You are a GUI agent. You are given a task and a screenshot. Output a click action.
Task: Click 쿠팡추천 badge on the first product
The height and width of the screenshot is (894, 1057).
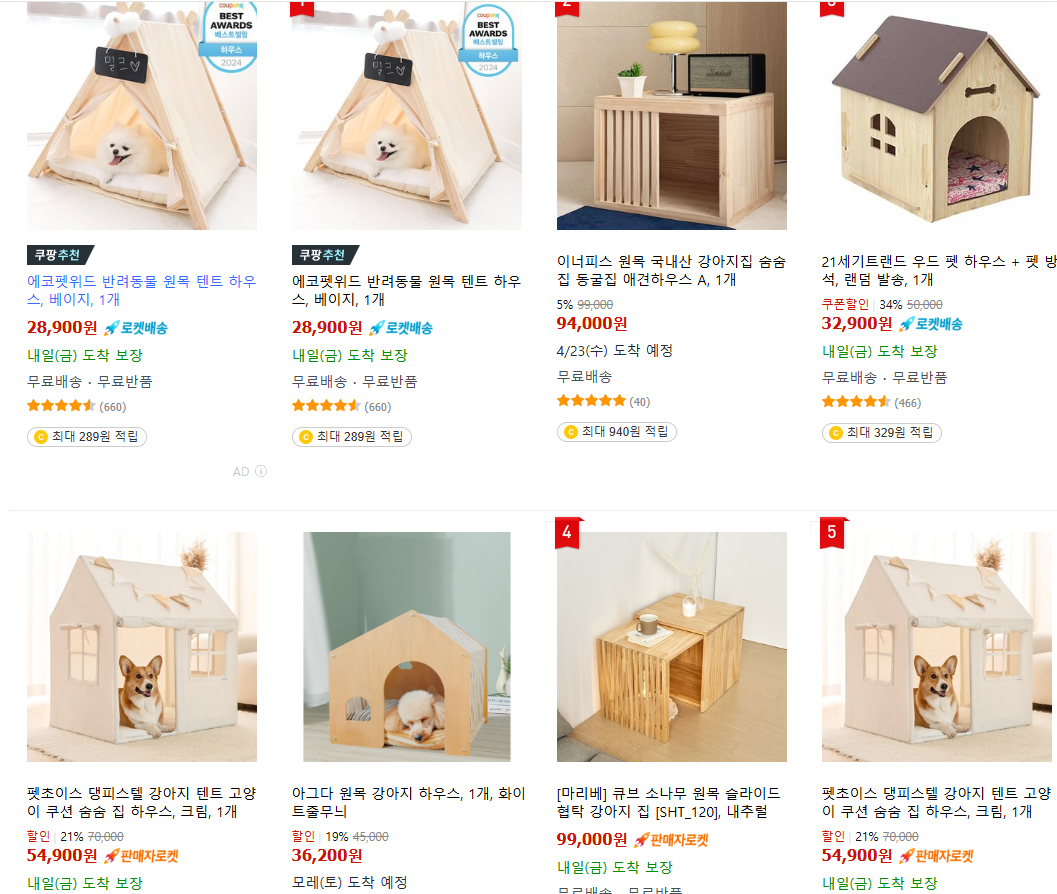pyautogui.click(x=59, y=255)
